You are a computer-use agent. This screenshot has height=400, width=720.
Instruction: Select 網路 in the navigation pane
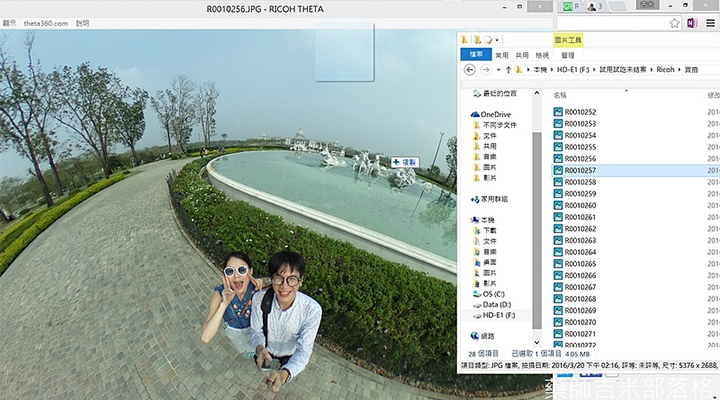tap(487, 336)
